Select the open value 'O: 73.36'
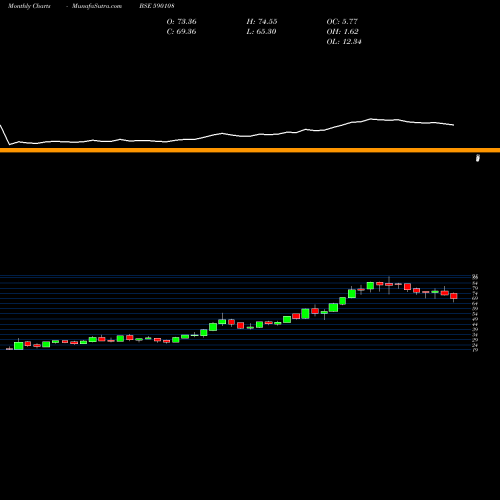The height and width of the screenshot is (500, 500). (181, 22)
